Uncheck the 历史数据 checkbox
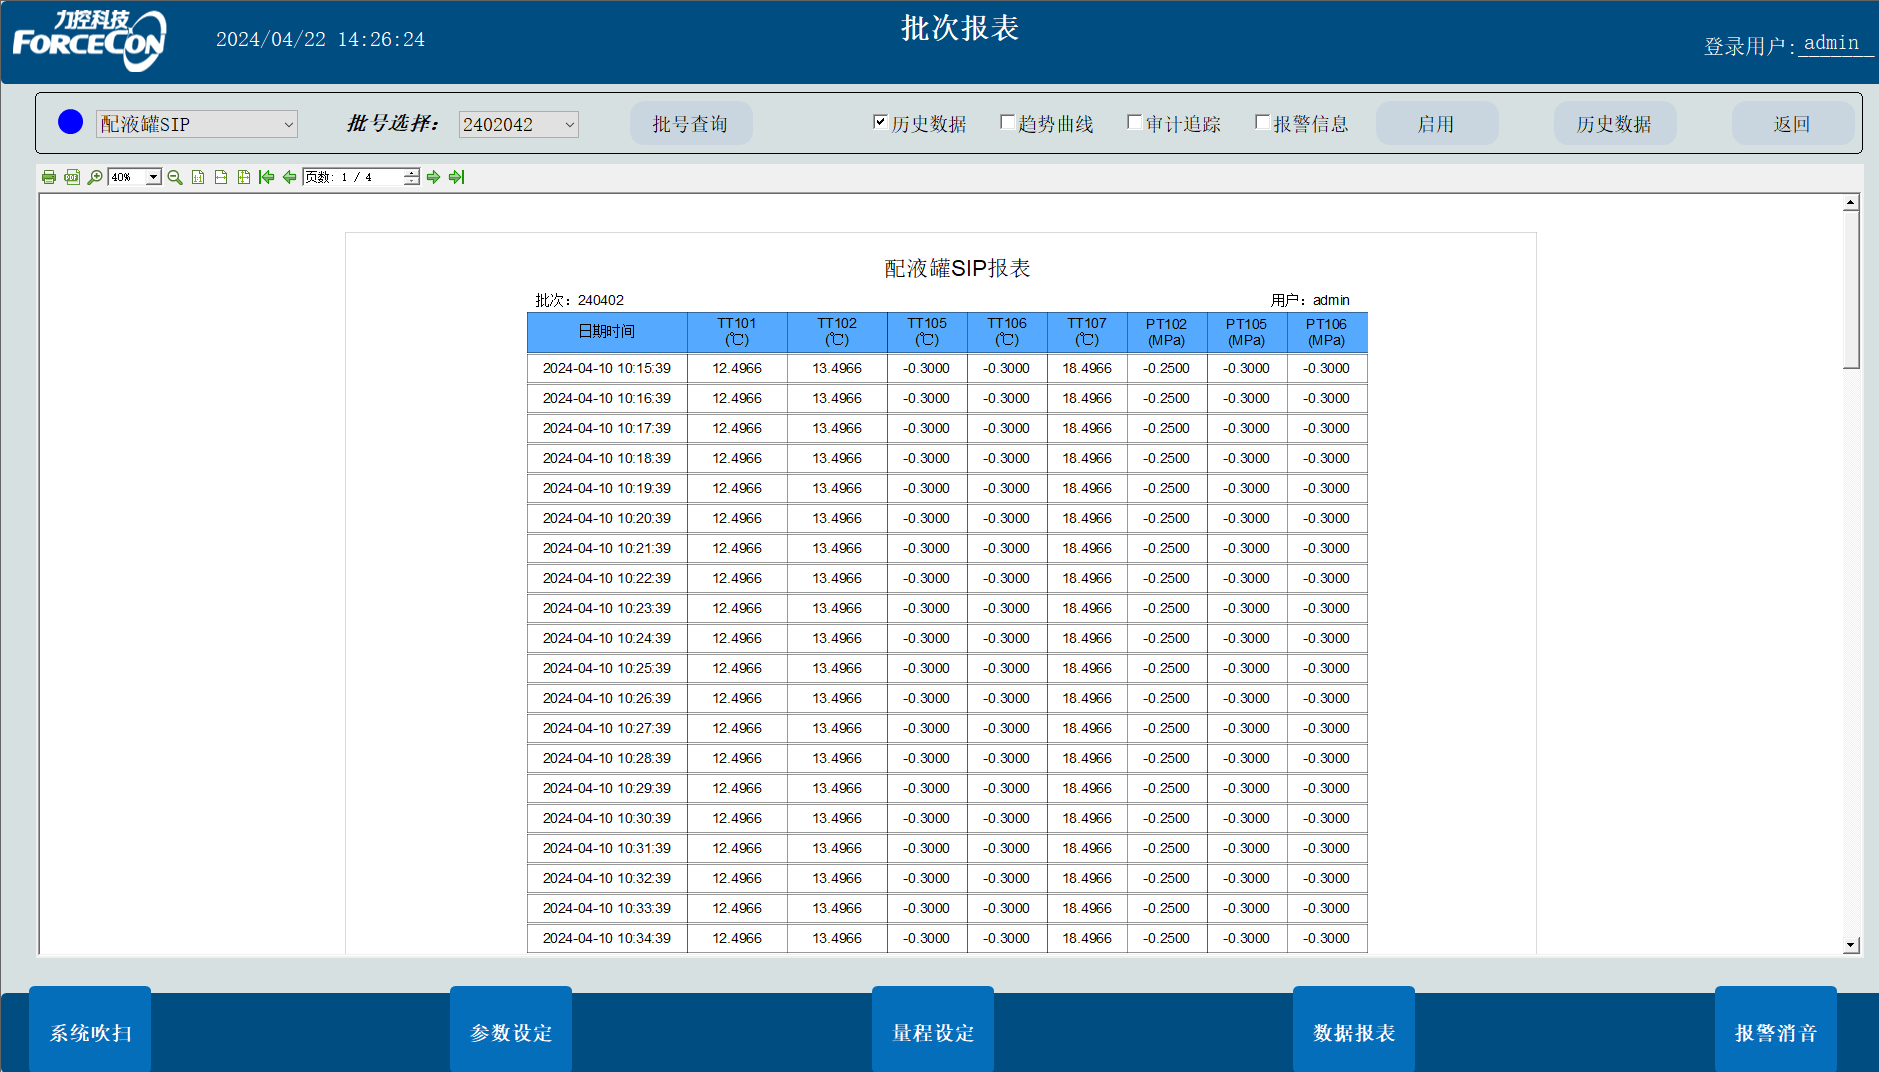Image resolution: width=1879 pixels, height=1072 pixels. (880, 122)
